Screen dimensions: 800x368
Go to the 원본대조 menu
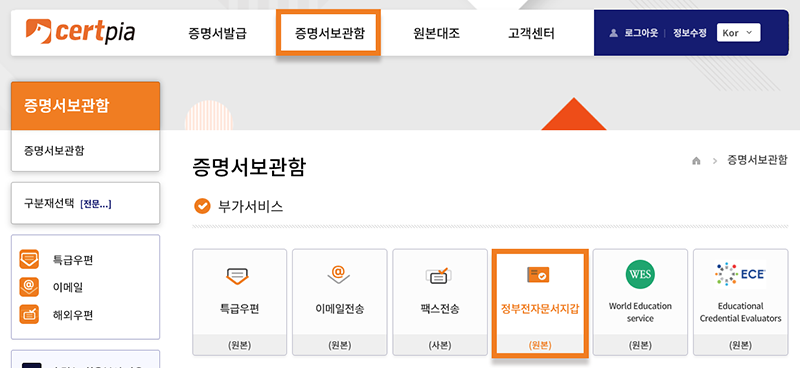coord(437,34)
